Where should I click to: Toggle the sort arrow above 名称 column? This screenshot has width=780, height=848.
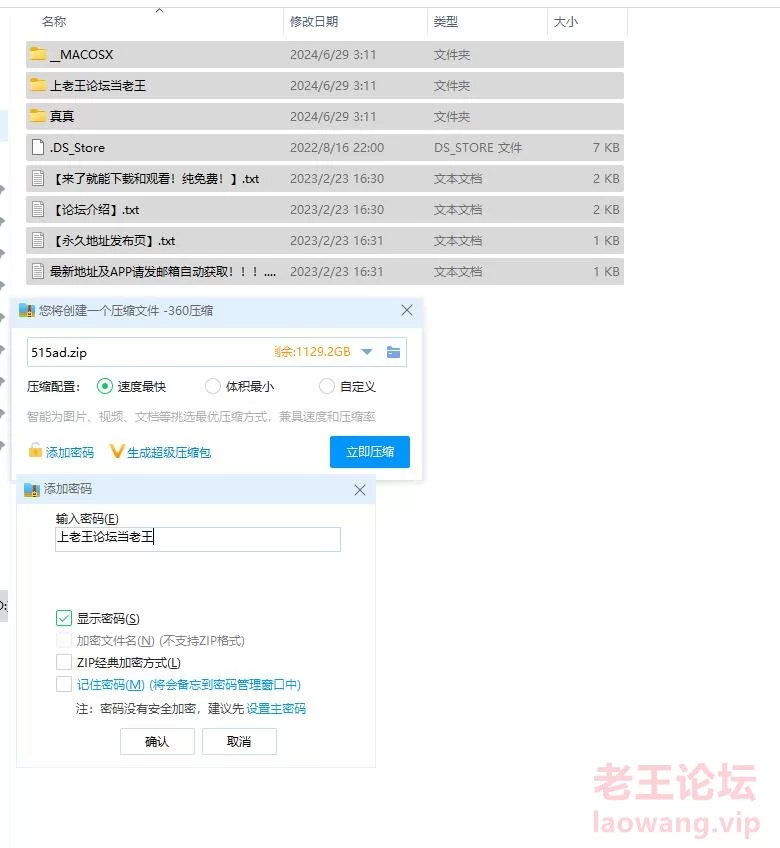[x=159, y=10]
